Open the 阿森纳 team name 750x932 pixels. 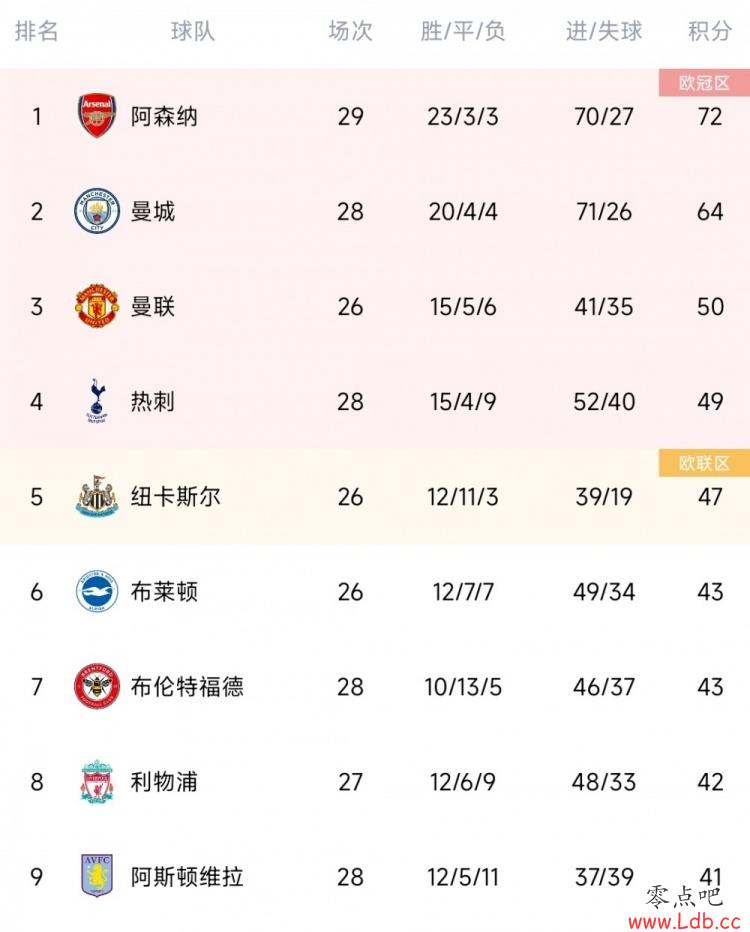click(x=164, y=116)
